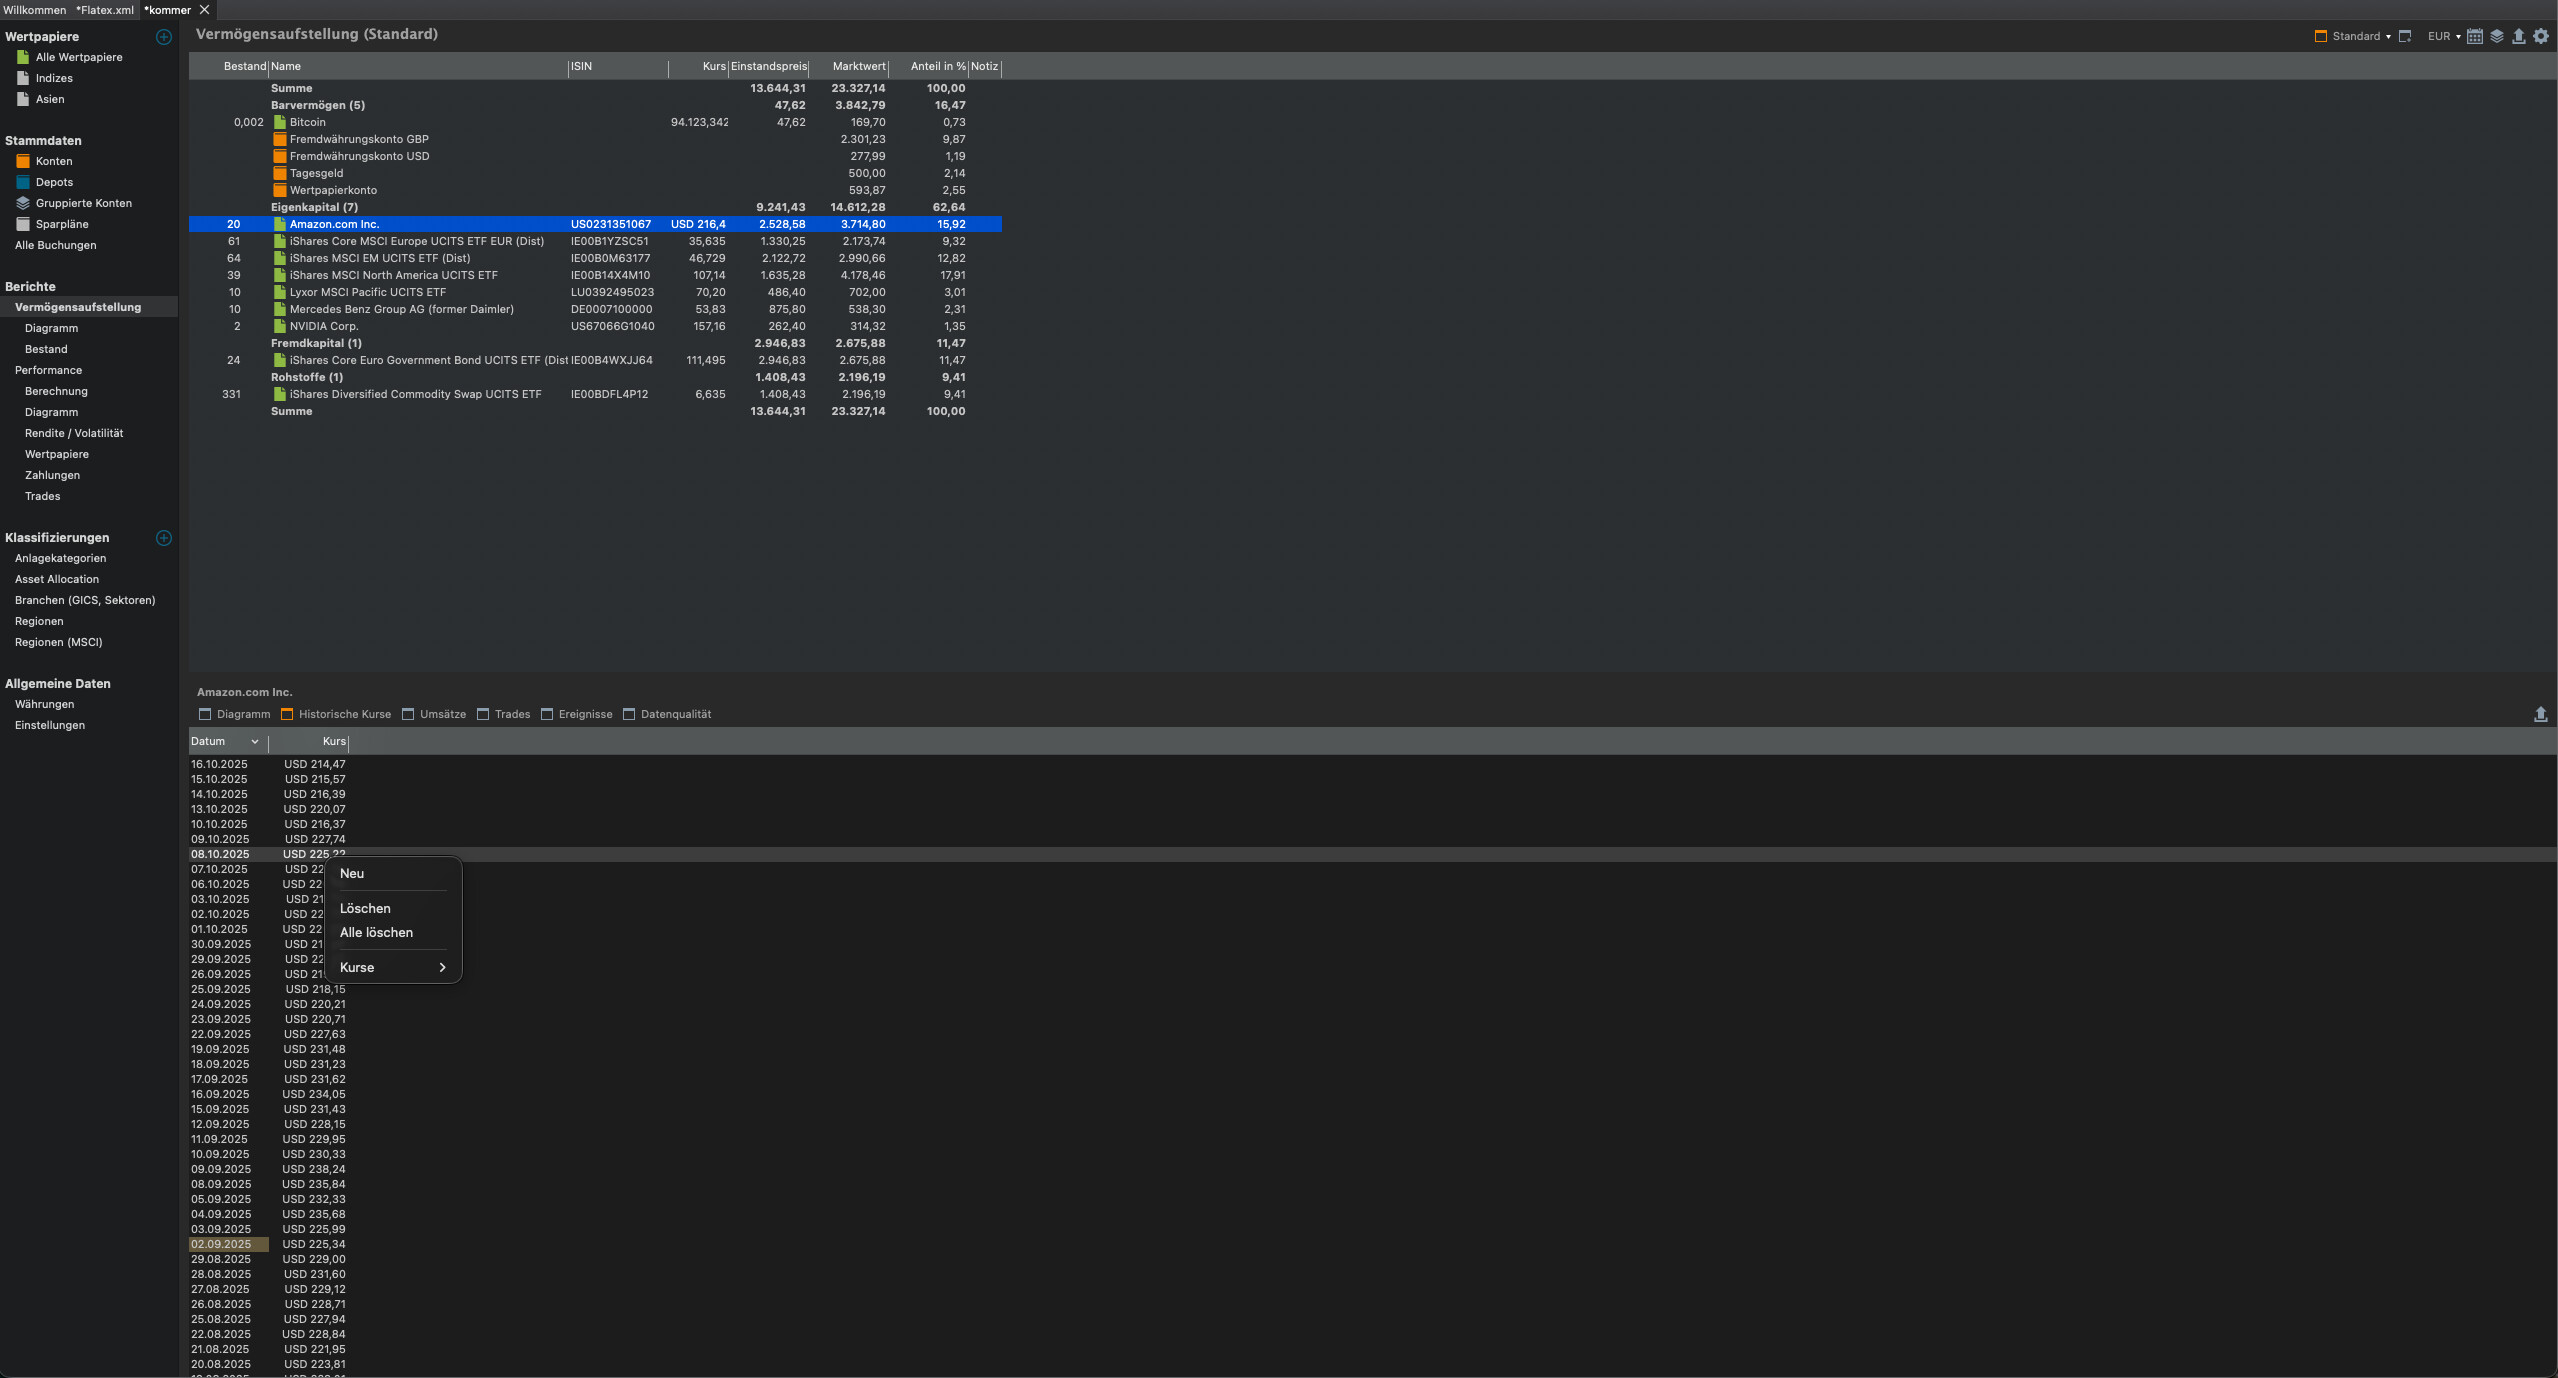Click Datum column header to sort
This screenshot has width=2558, height=1378.
click(208, 741)
